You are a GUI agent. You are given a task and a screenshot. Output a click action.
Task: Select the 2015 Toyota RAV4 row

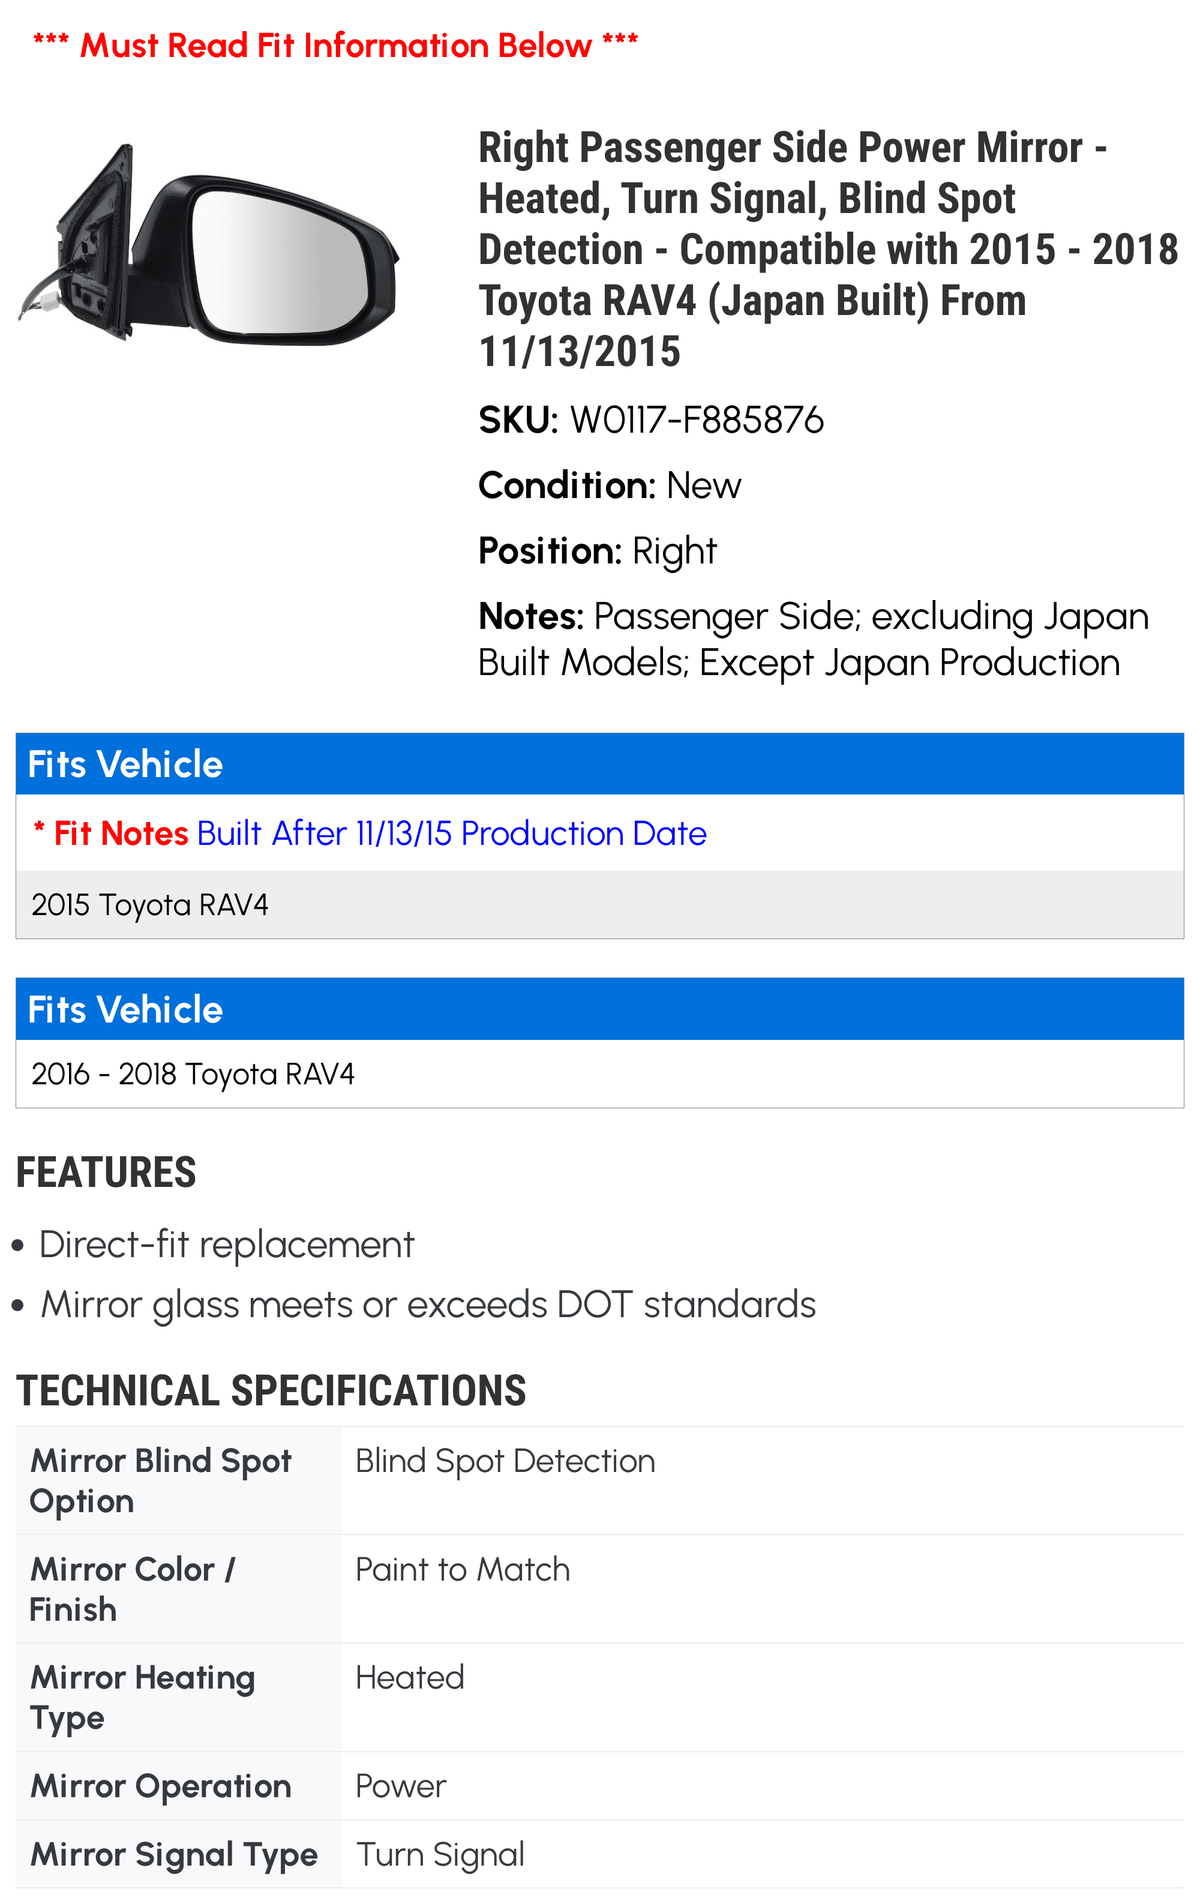pos(600,905)
